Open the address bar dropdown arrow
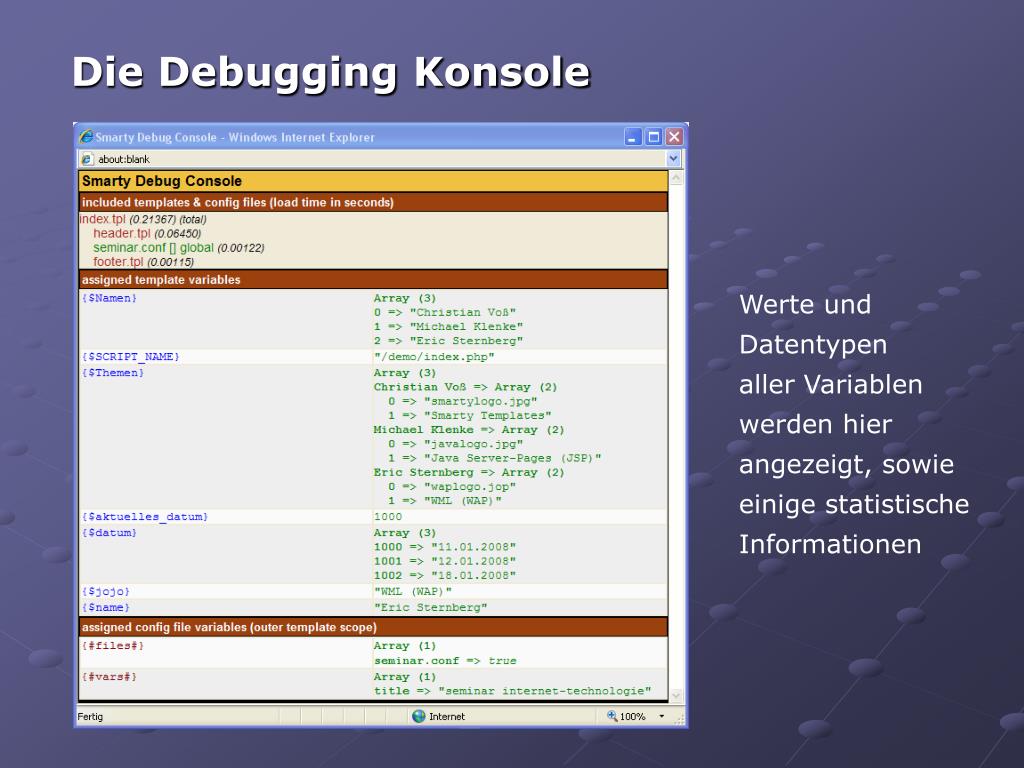1024x768 pixels. 673,159
